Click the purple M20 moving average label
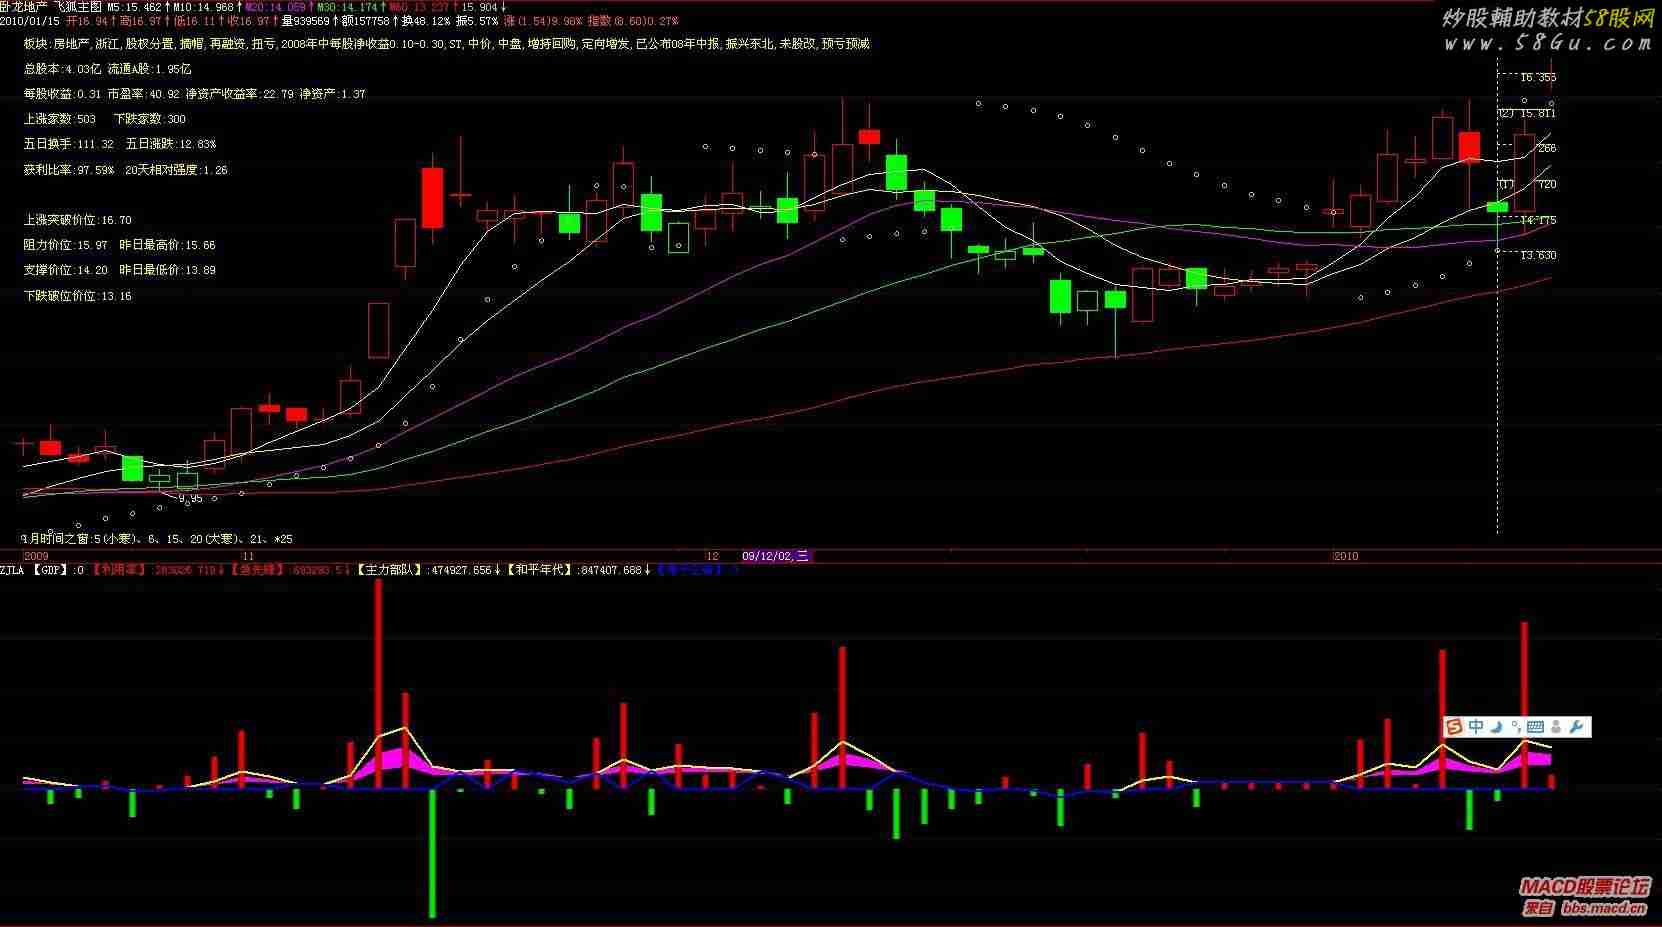 278,7
